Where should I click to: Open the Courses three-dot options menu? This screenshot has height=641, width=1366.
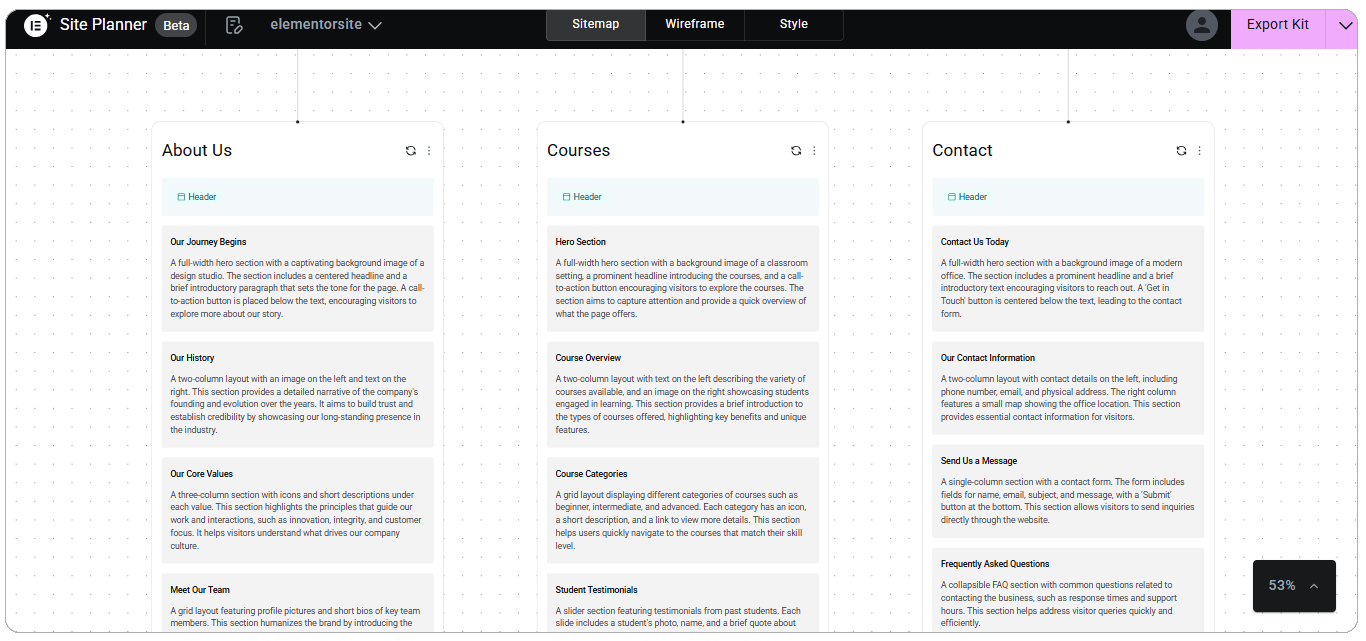coord(814,150)
